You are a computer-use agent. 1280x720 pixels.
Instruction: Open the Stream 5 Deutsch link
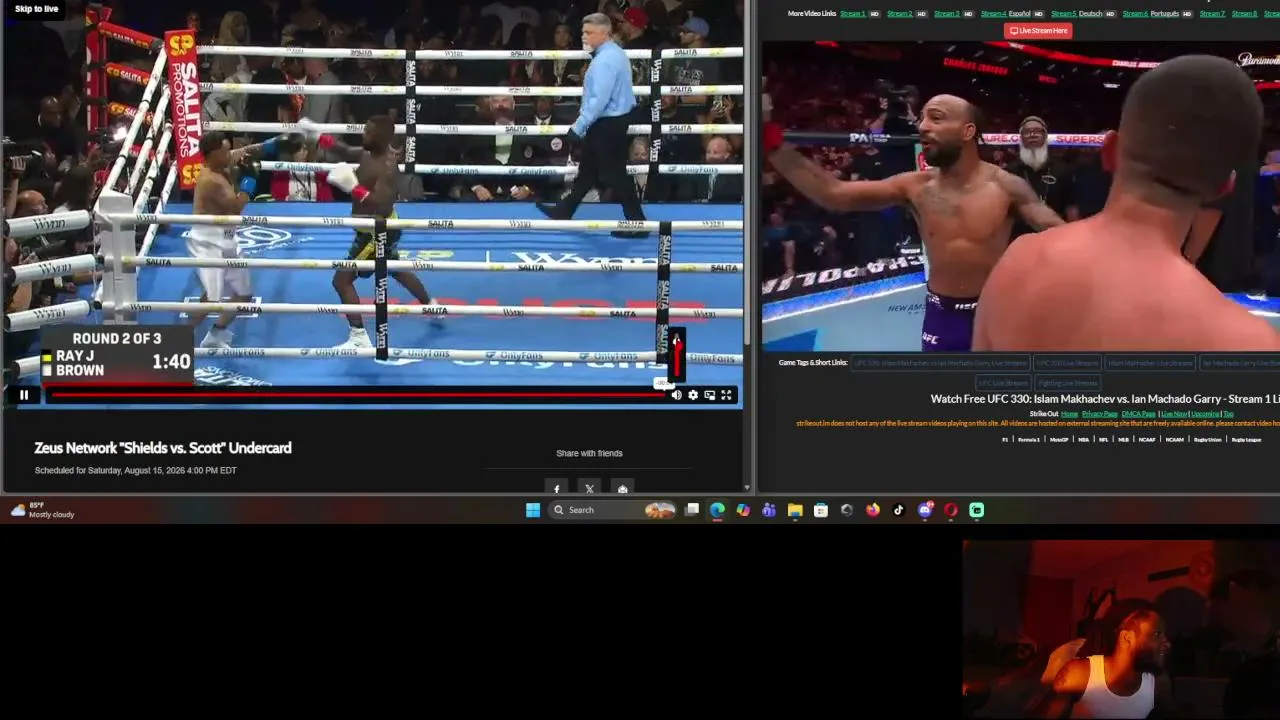click(x=1076, y=14)
